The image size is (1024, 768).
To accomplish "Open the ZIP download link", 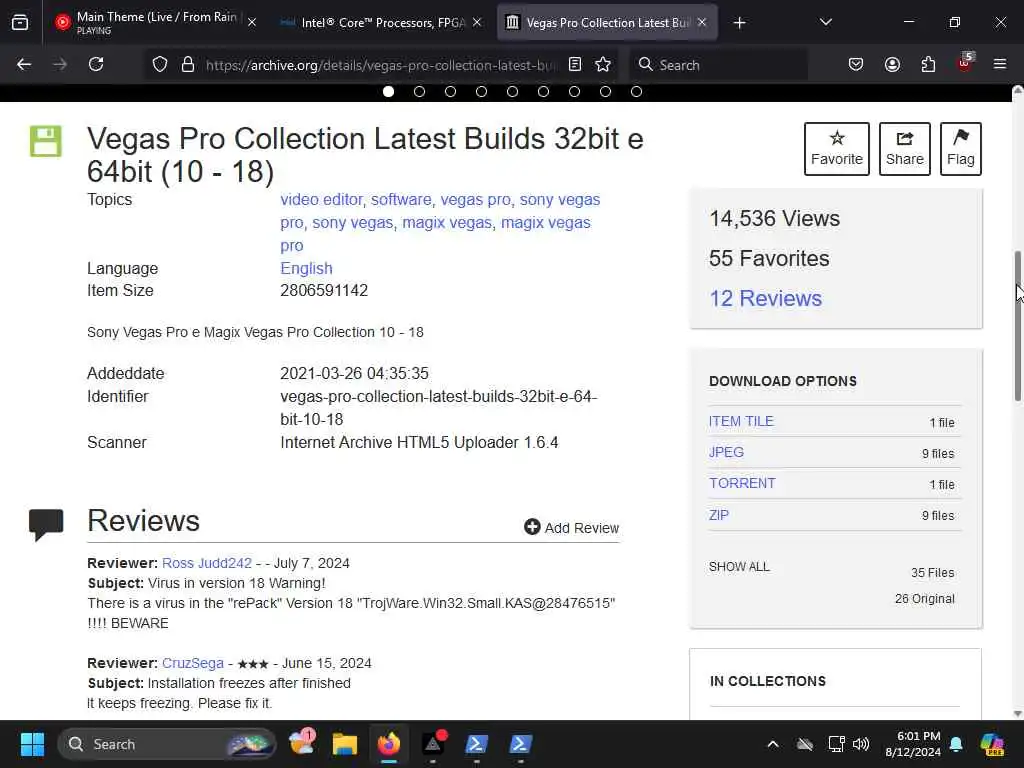I will (x=719, y=515).
